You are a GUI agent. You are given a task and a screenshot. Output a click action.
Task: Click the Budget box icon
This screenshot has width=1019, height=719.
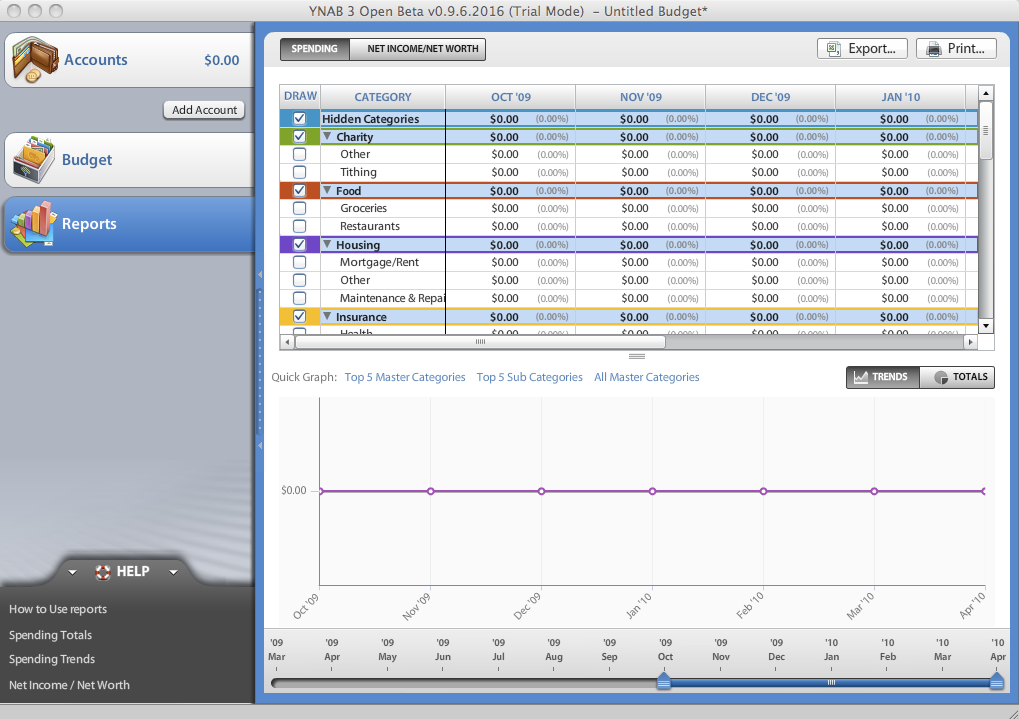[x=34, y=159]
